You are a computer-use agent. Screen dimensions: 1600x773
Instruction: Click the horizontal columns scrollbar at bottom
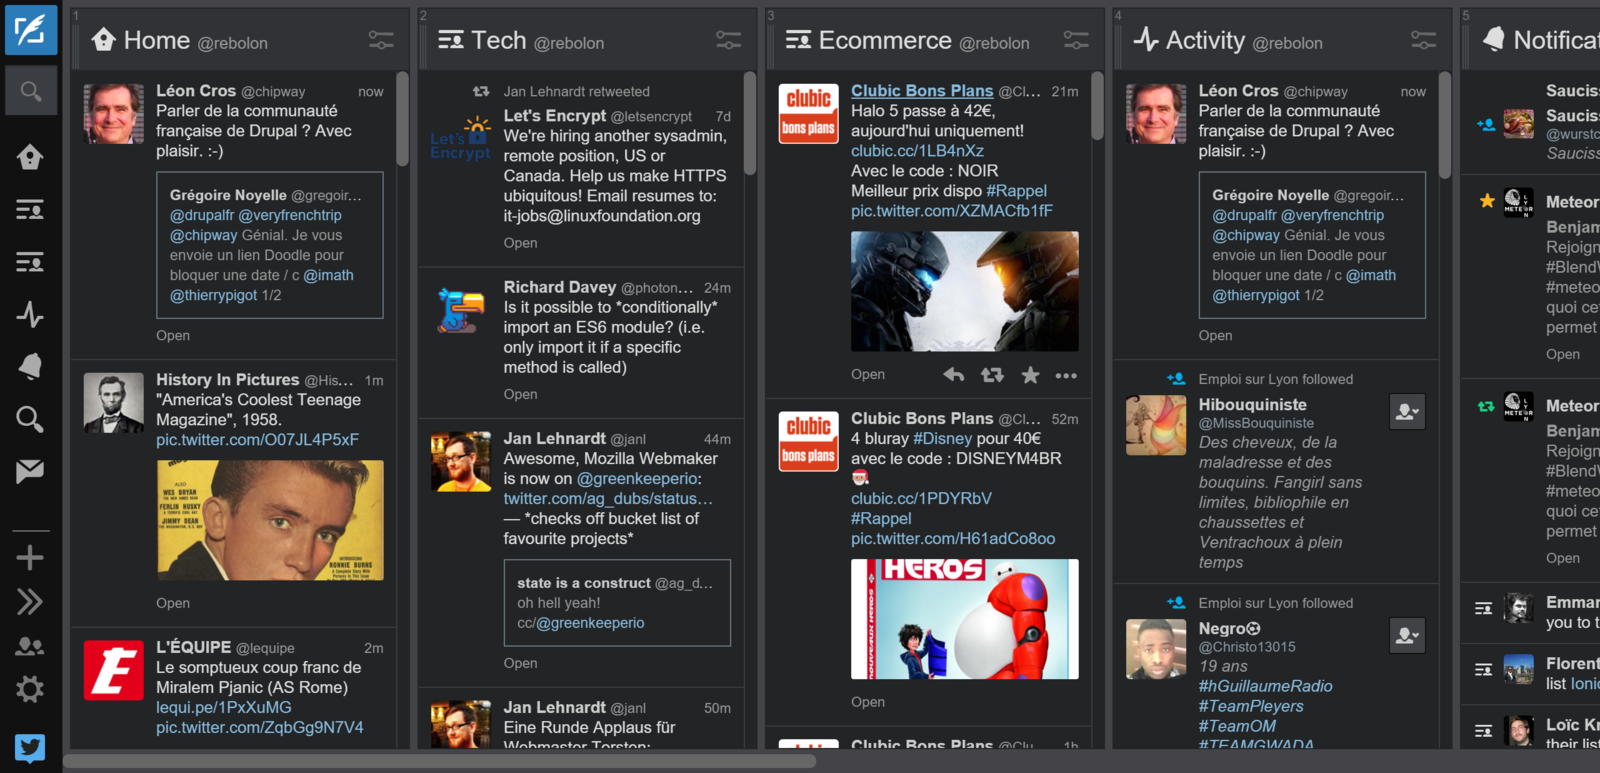coord(440,761)
